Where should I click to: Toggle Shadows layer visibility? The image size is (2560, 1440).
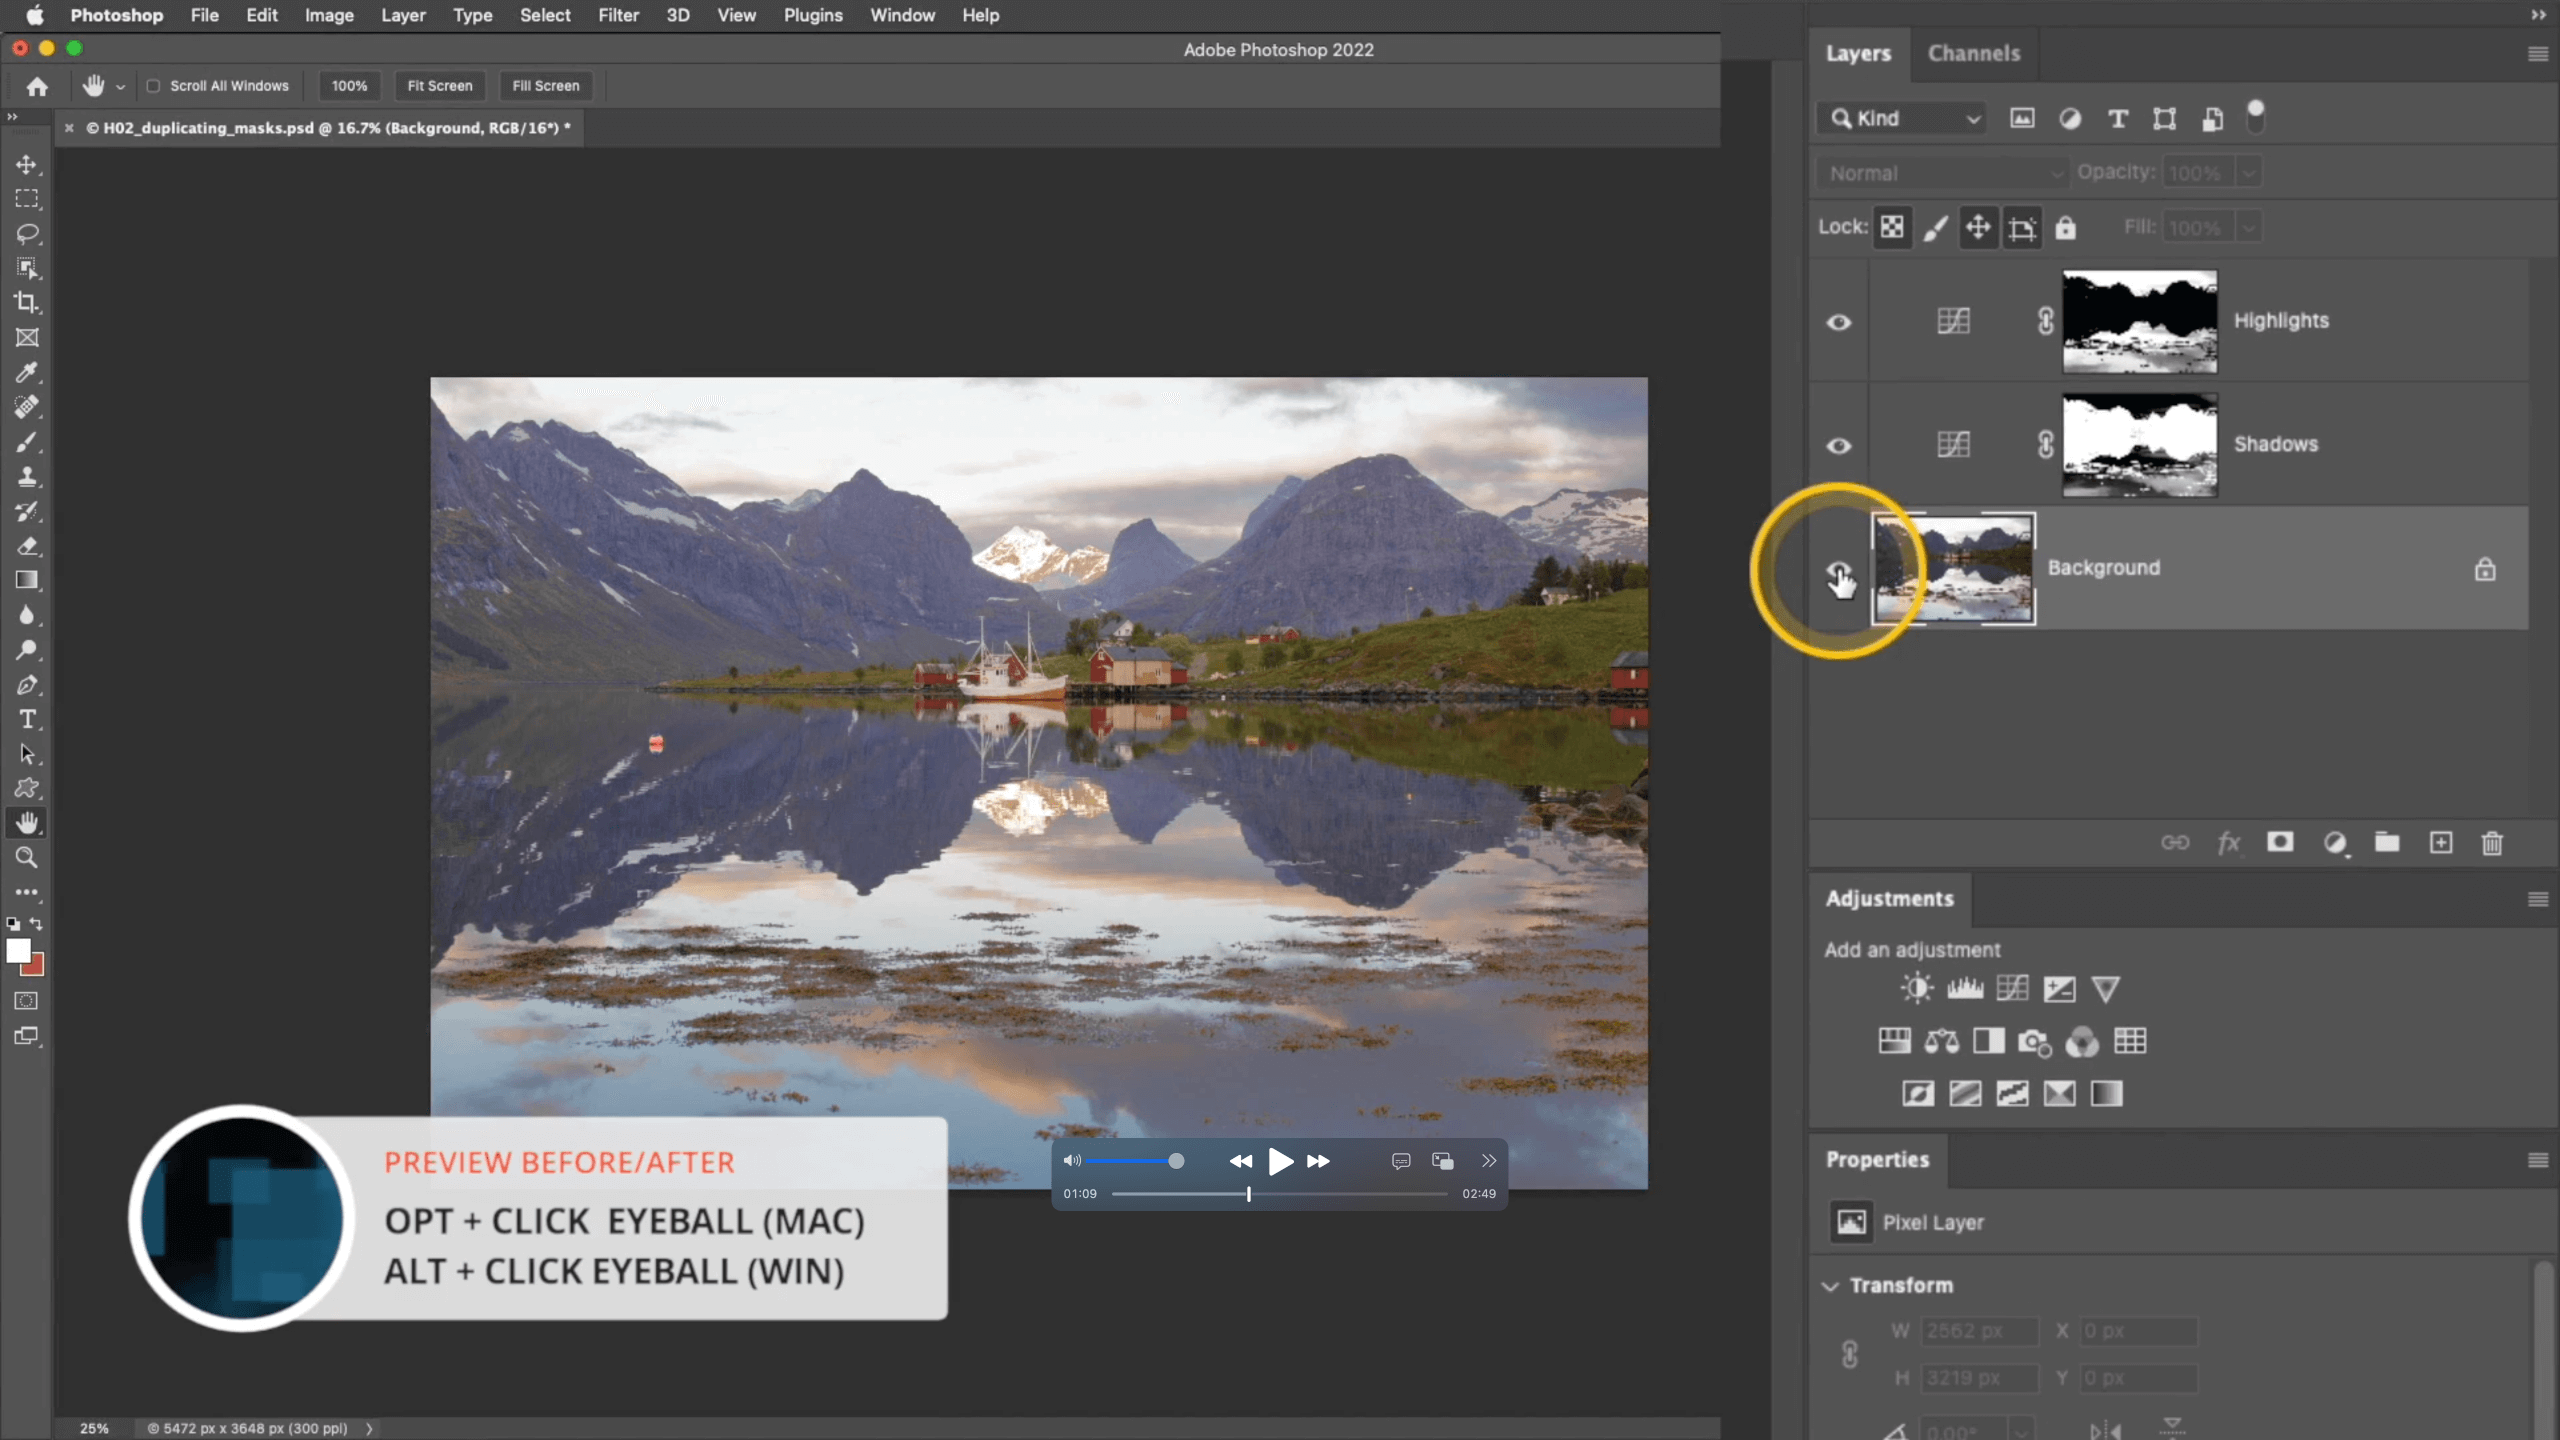coord(1838,445)
